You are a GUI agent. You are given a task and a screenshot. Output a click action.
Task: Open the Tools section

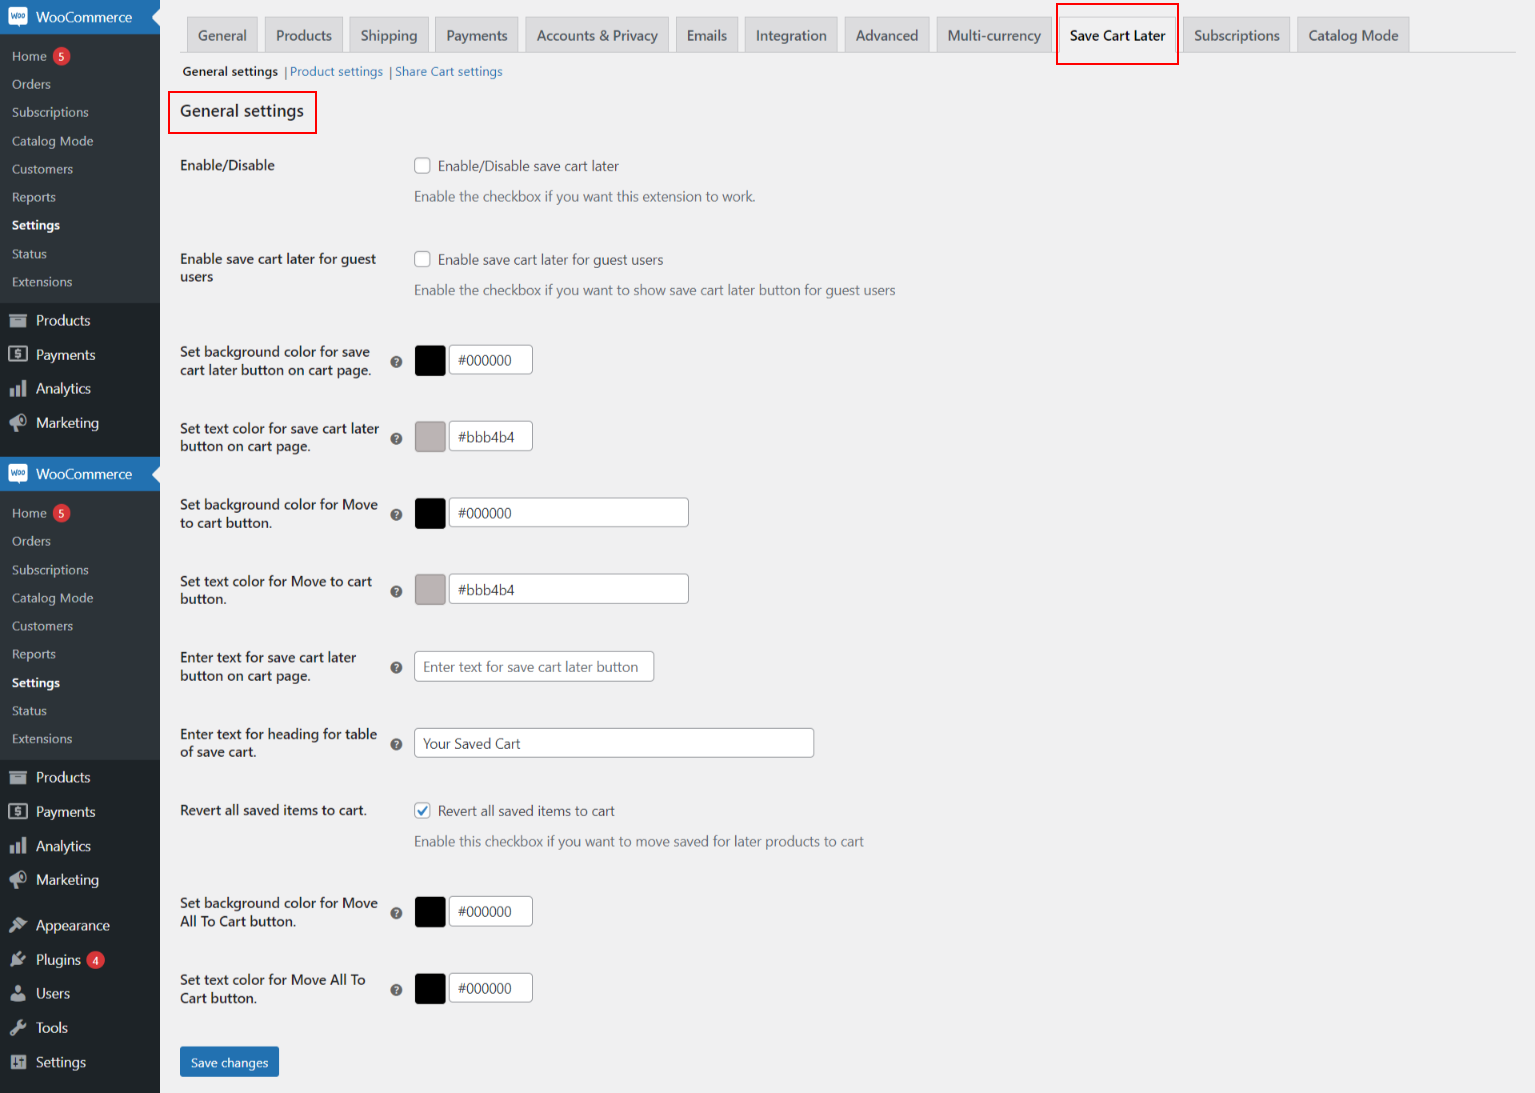(x=50, y=1027)
